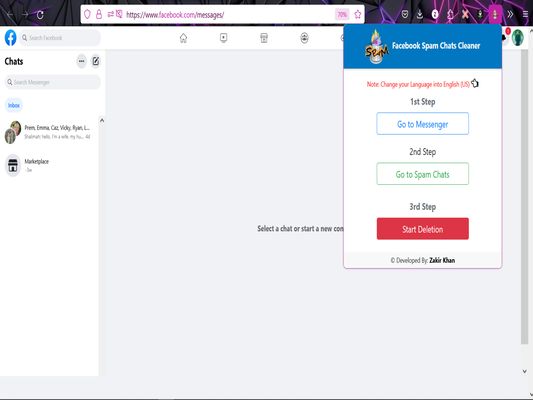This screenshot has width=533, height=400.
Task: Select the Inbox filter pill
Action: (x=14, y=105)
